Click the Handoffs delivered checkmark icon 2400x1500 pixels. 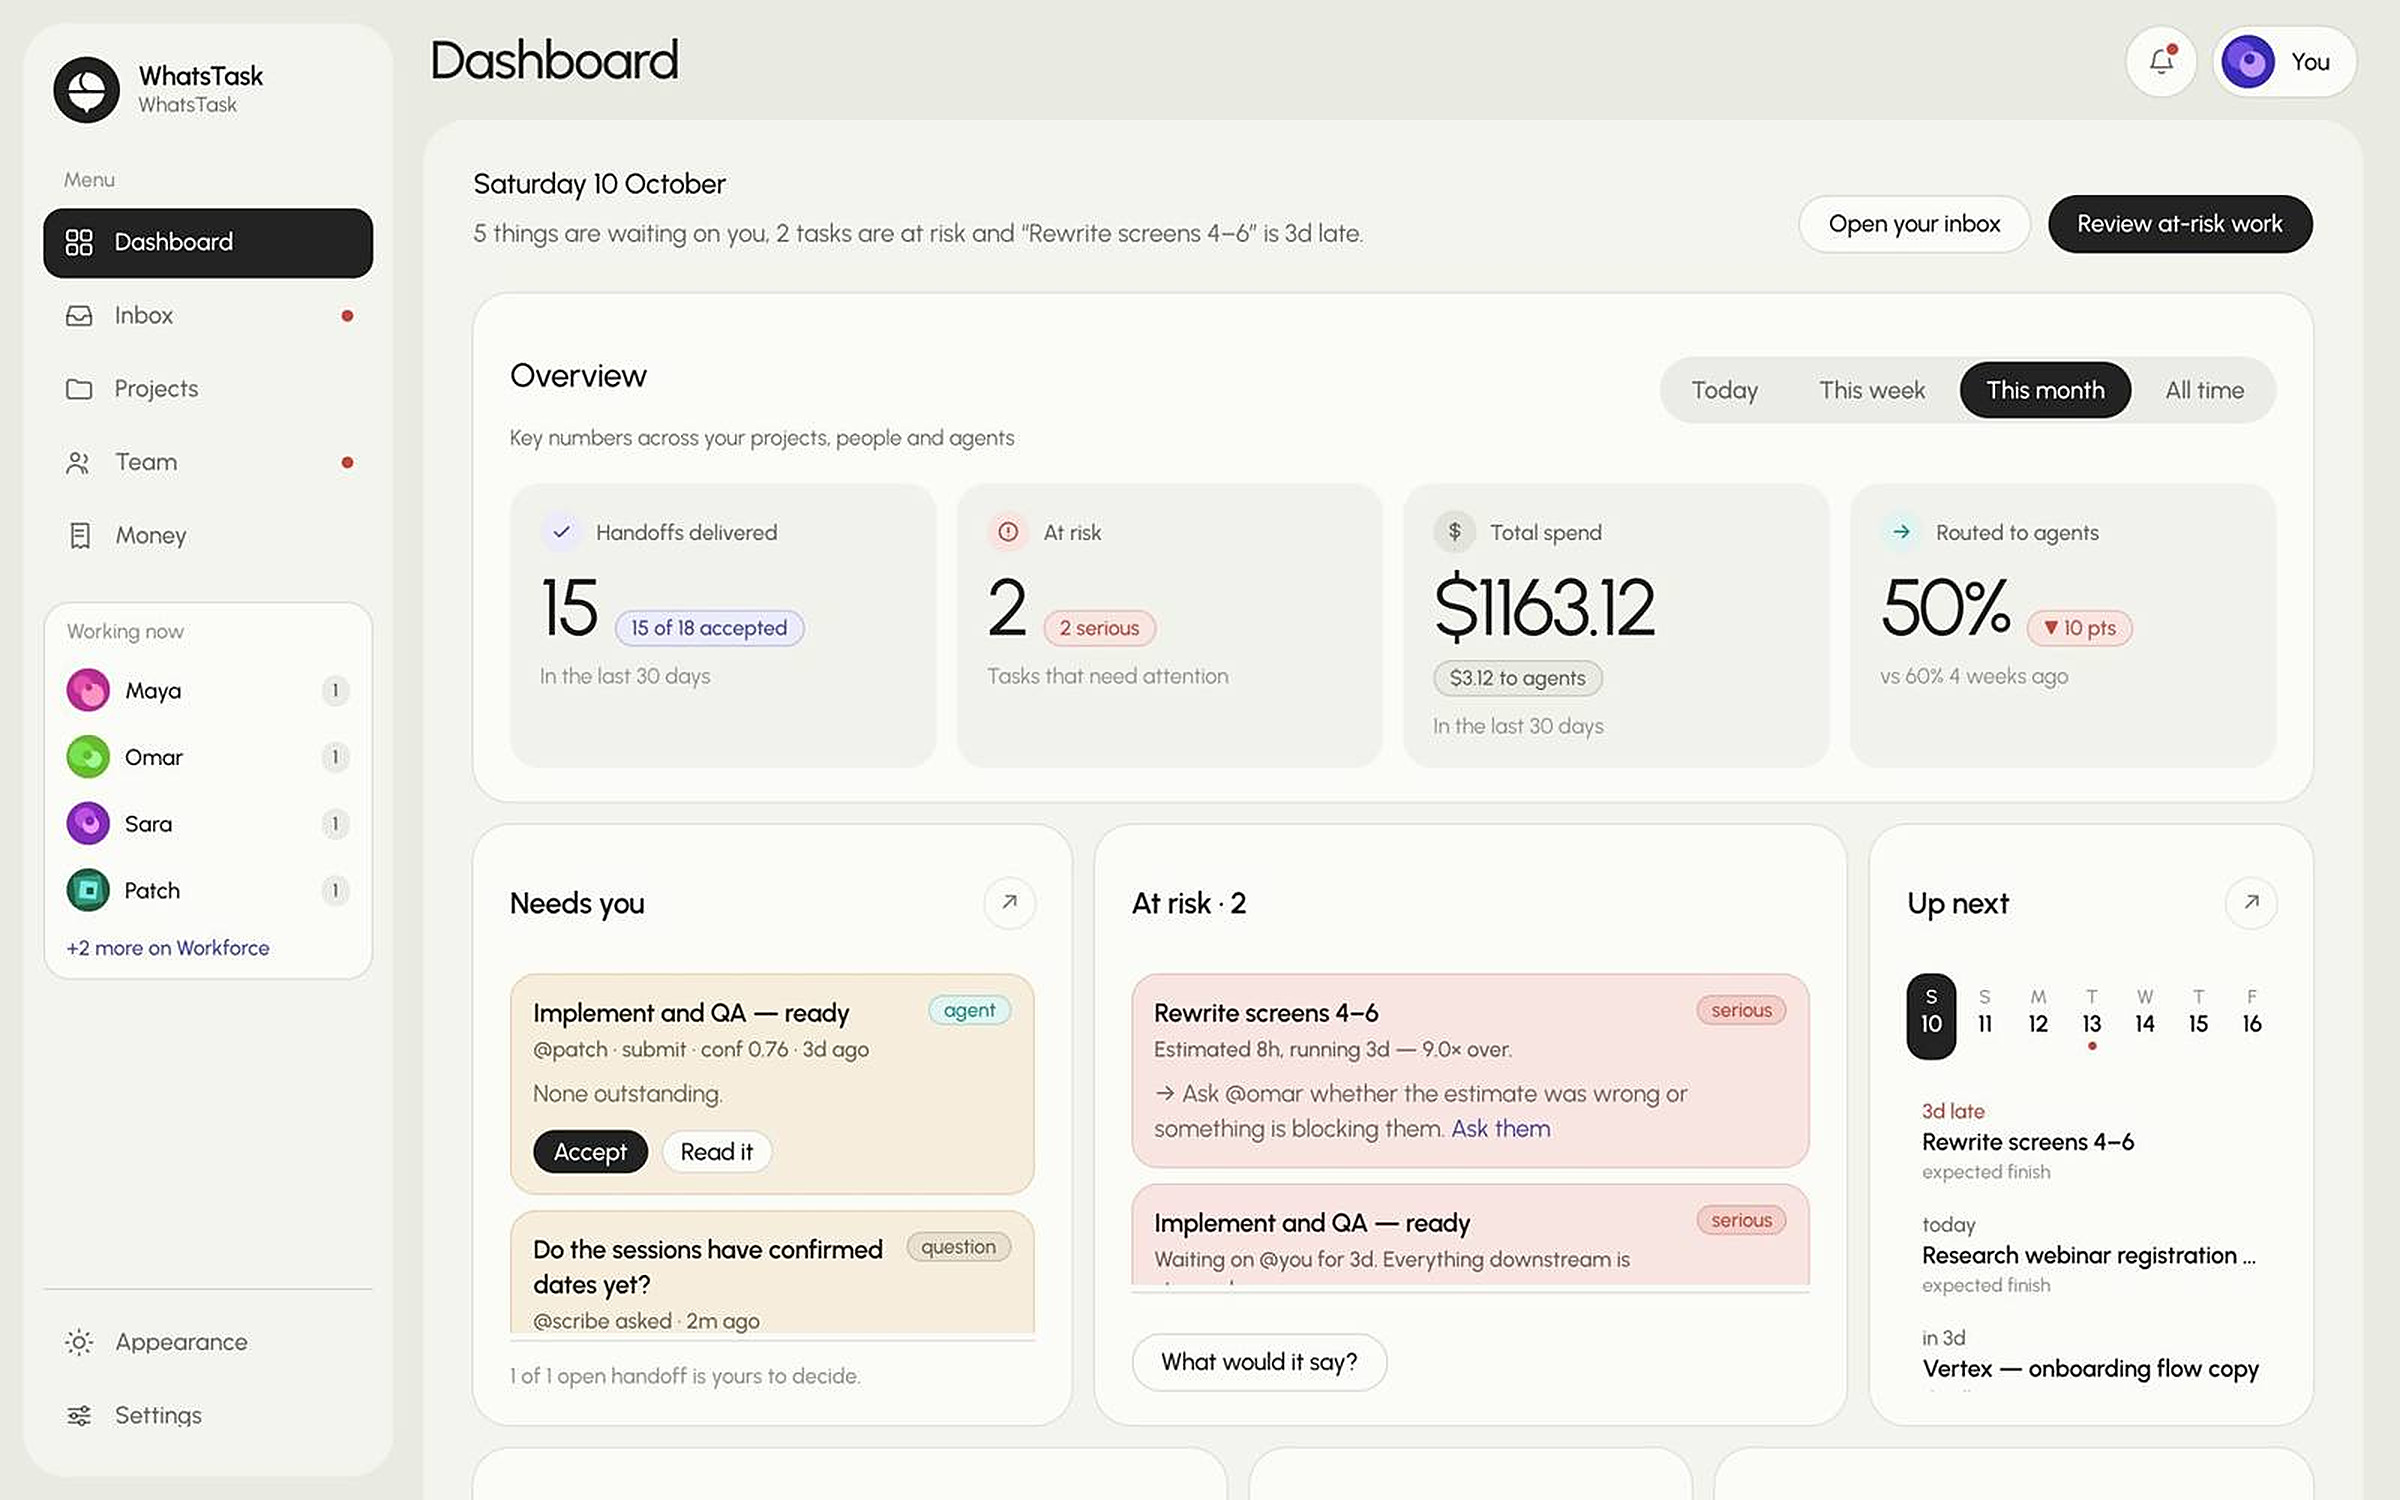(x=562, y=532)
